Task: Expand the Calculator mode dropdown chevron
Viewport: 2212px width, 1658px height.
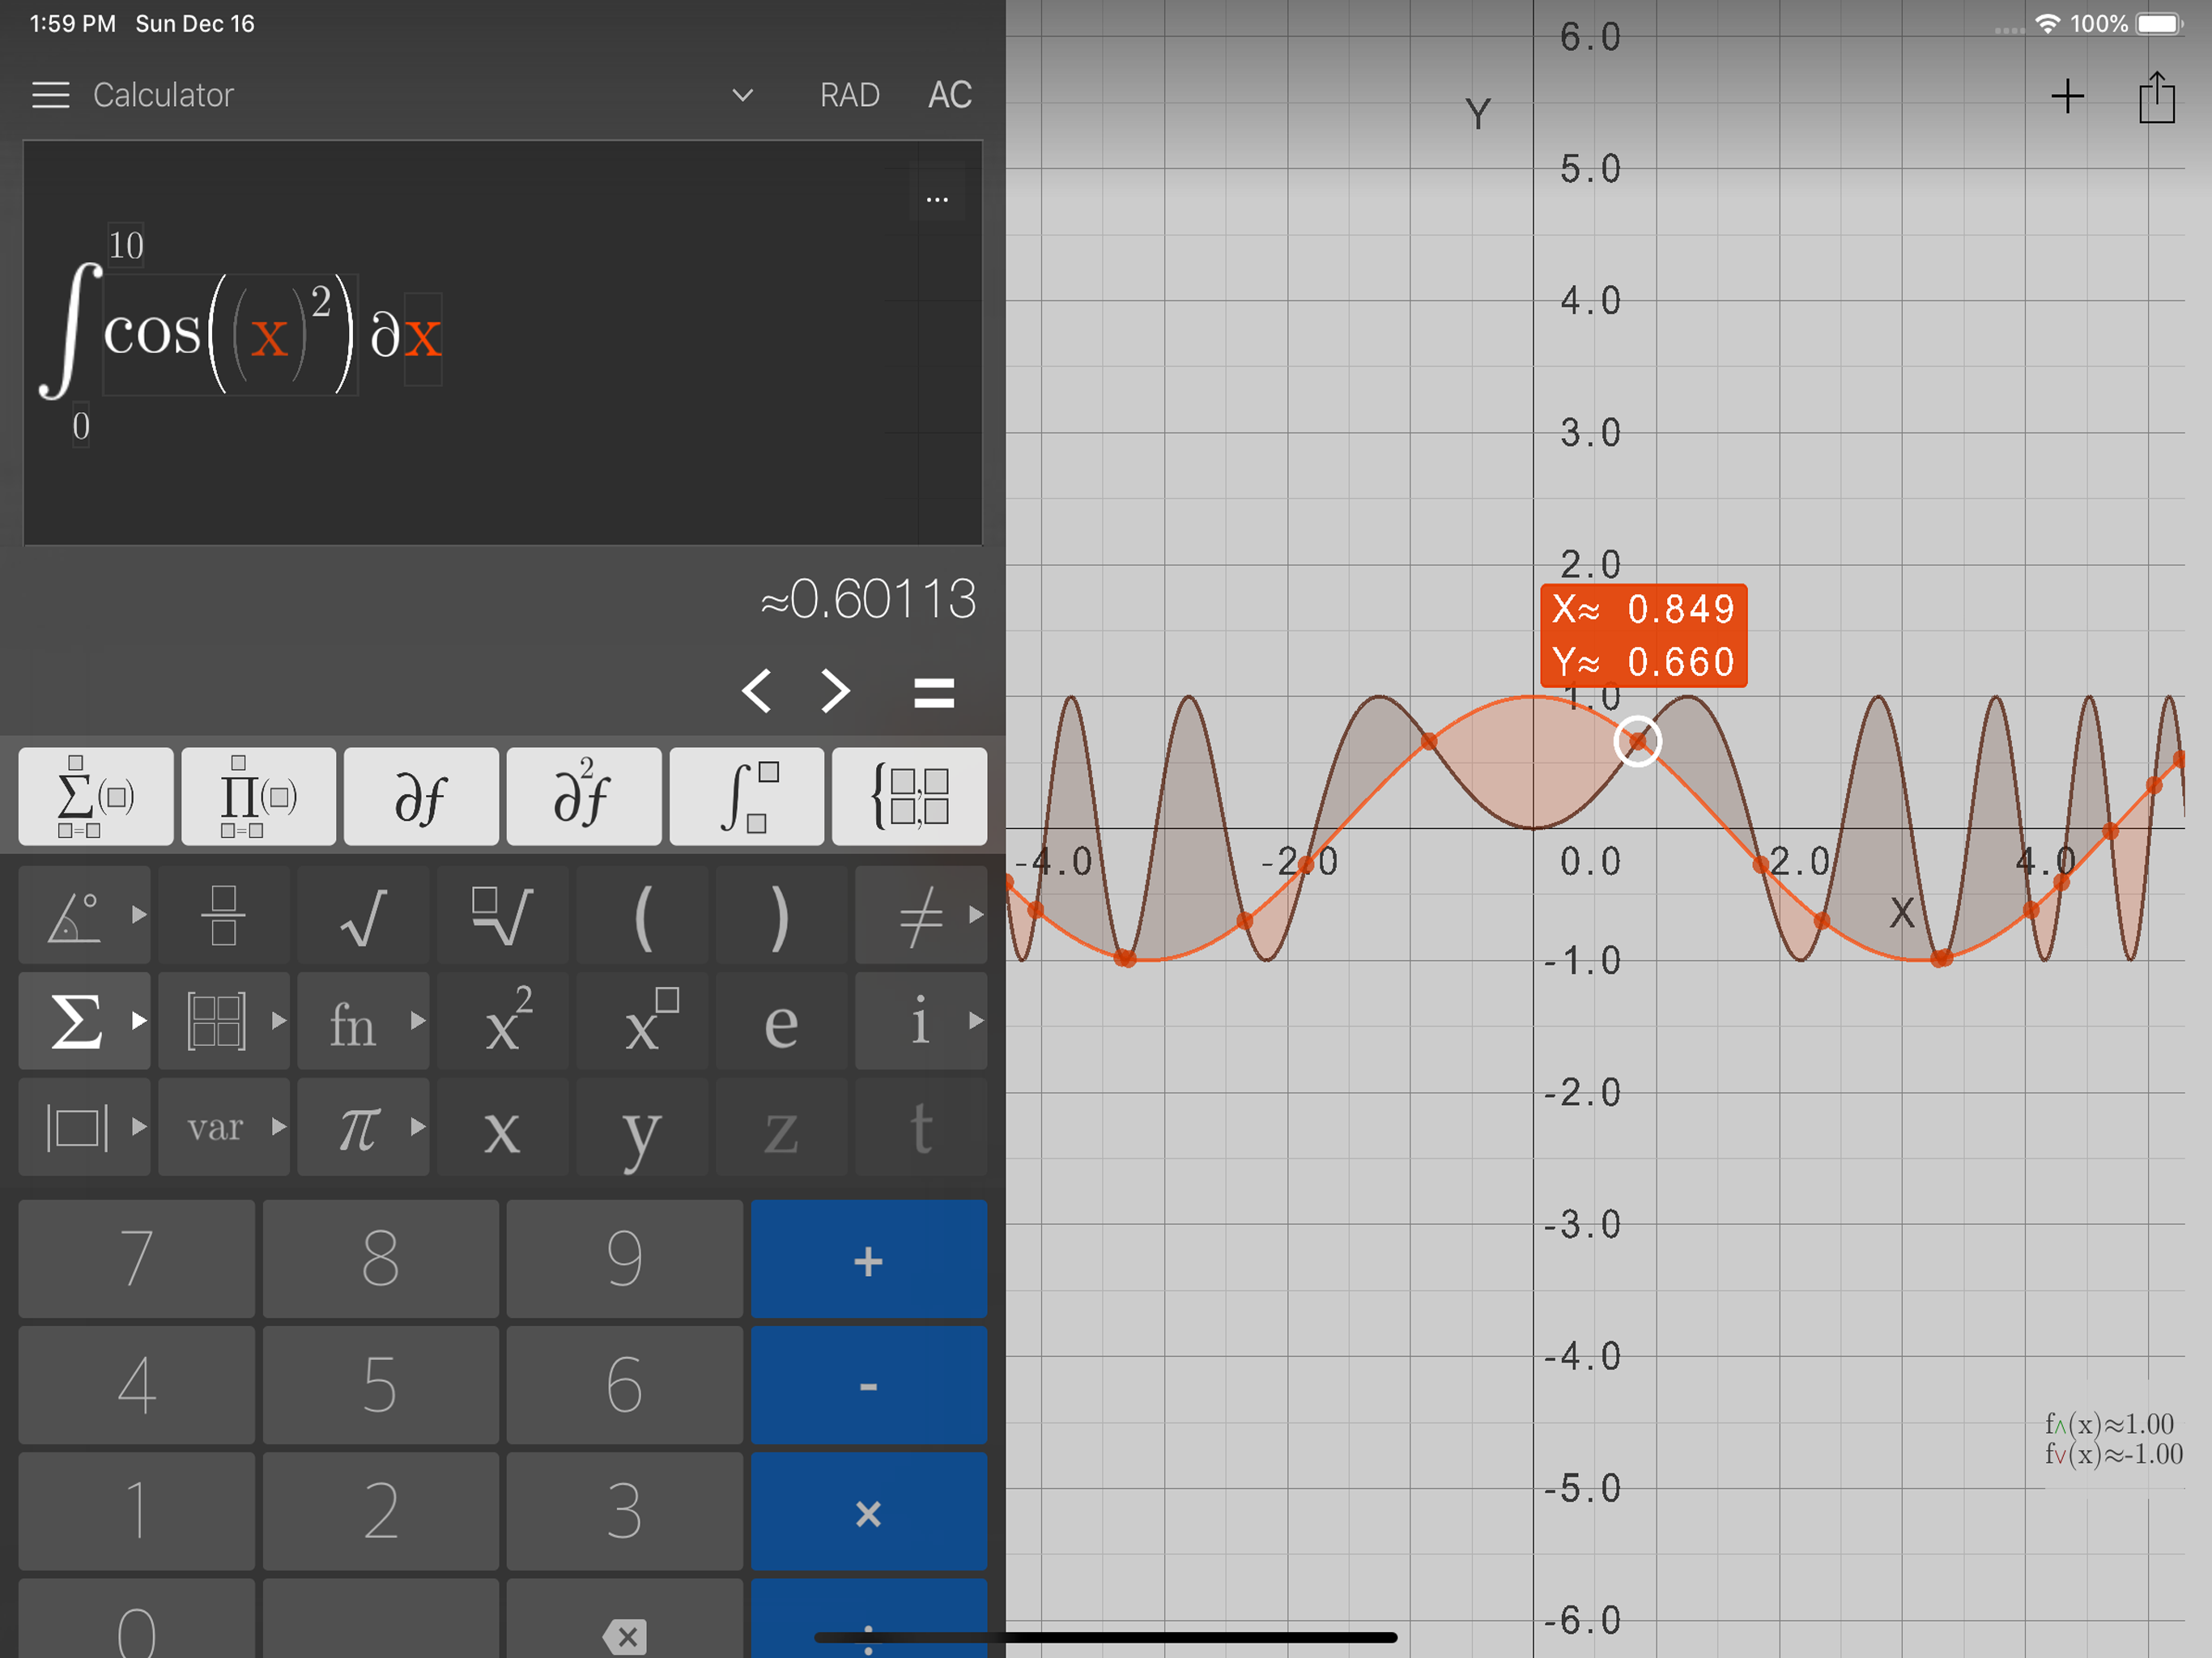Action: (x=742, y=95)
